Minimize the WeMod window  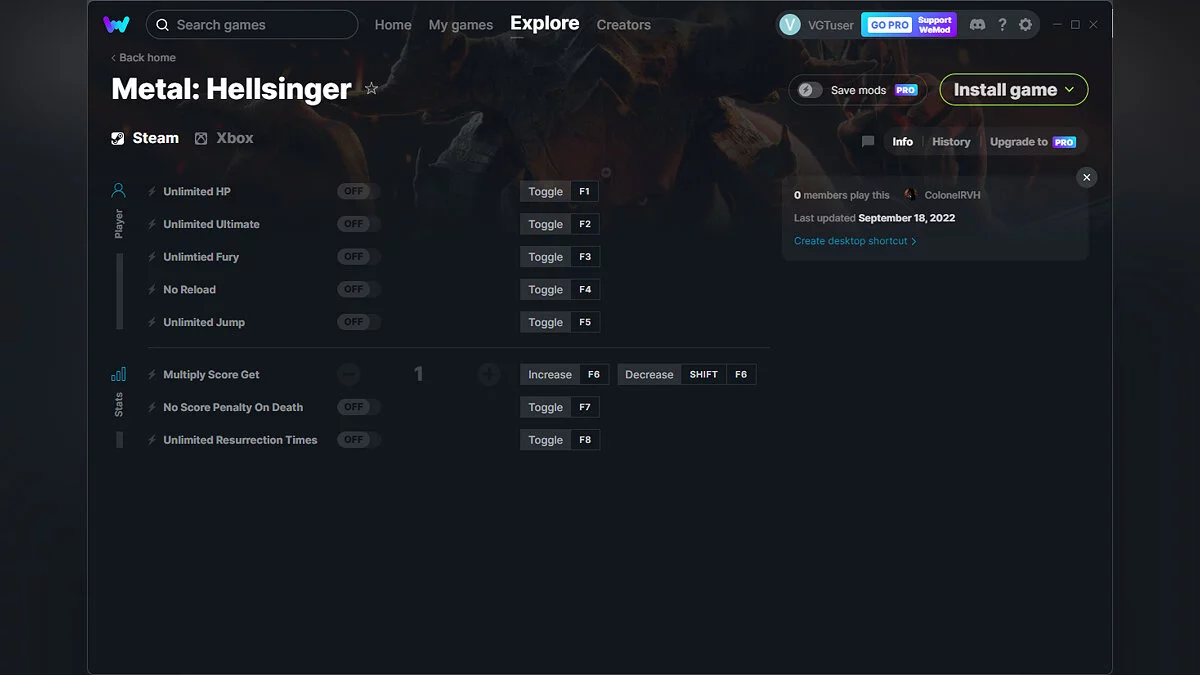[x=1057, y=24]
